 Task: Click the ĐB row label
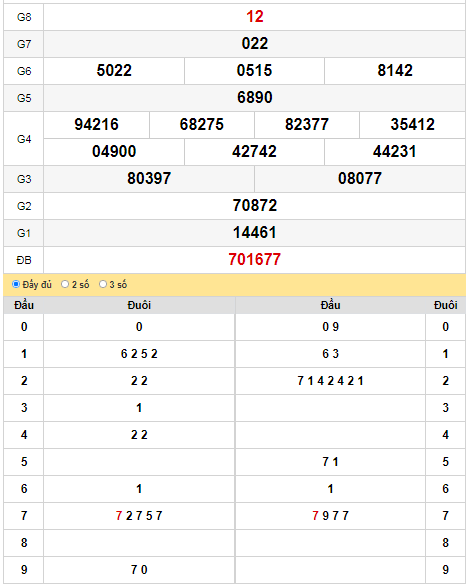[x=24, y=260]
